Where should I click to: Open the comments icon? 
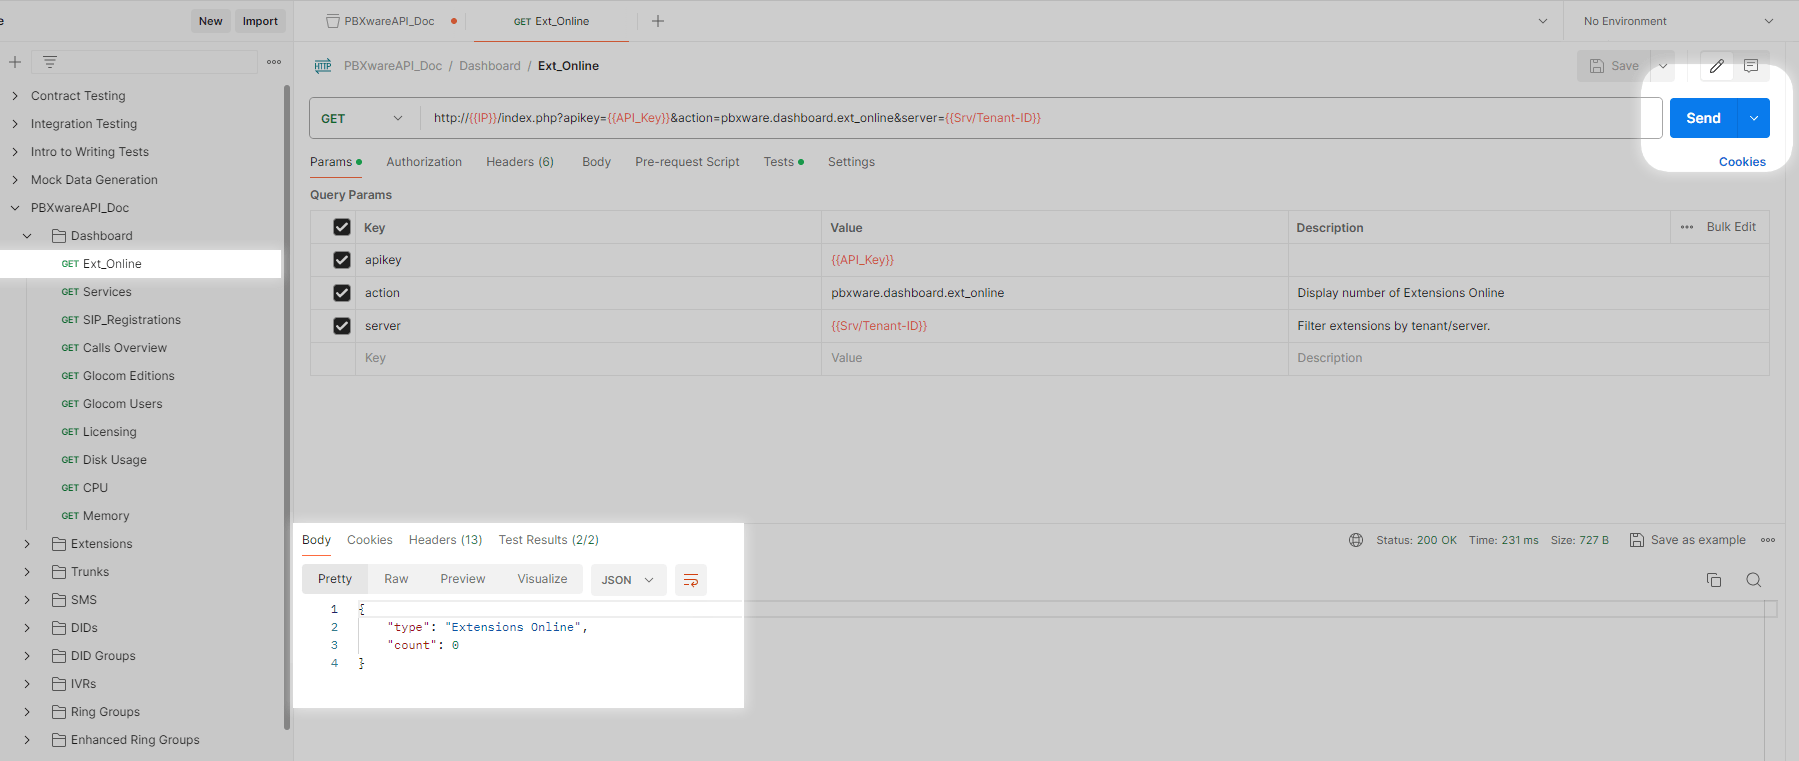point(1751,66)
